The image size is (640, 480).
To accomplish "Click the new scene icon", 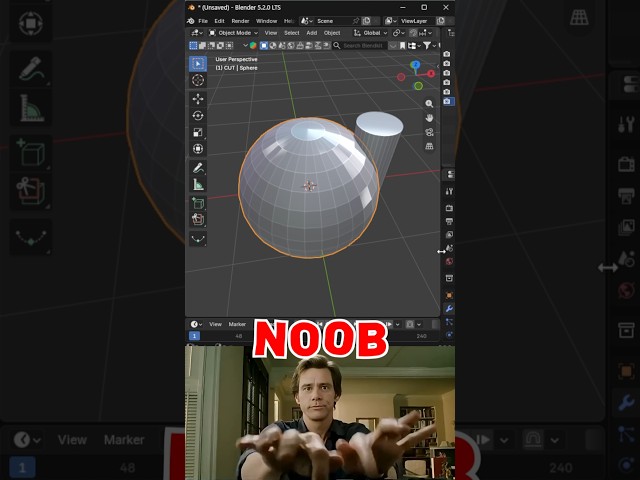I will pyautogui.click(x=367, y=21).
